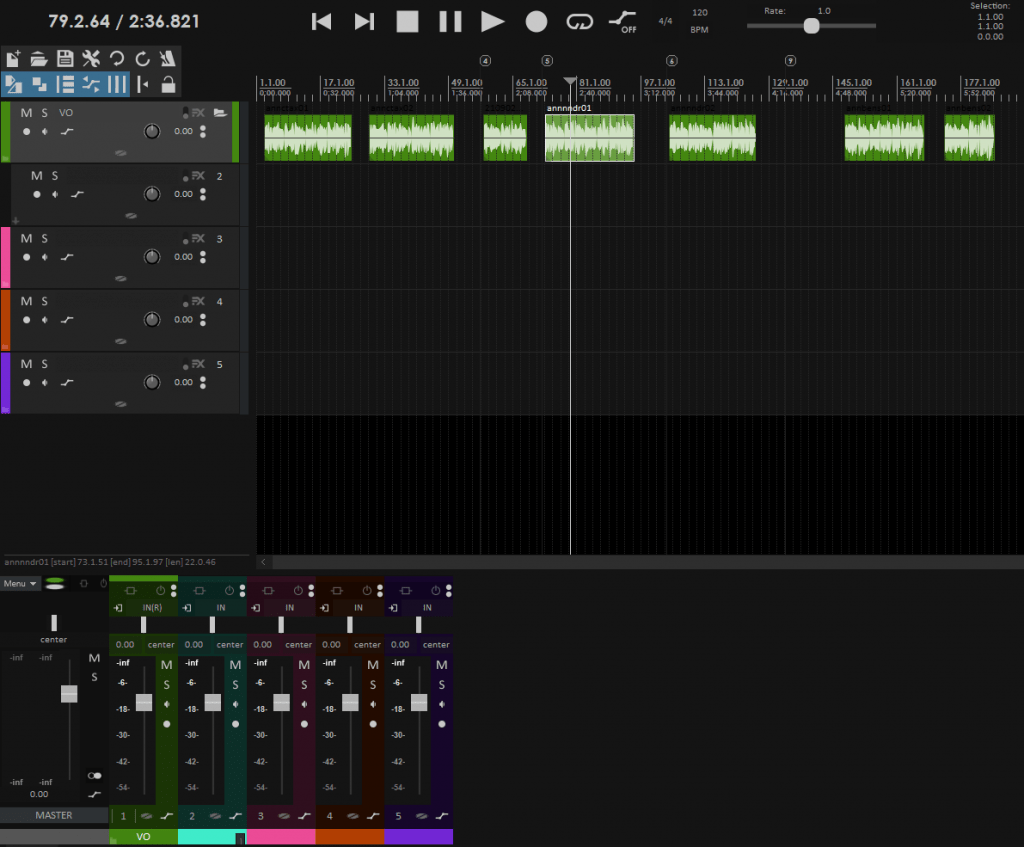Viewport: 1024px width, 847px height.
Task: Toggle the metronome icon in the toolbar
Action: (168, 59)
